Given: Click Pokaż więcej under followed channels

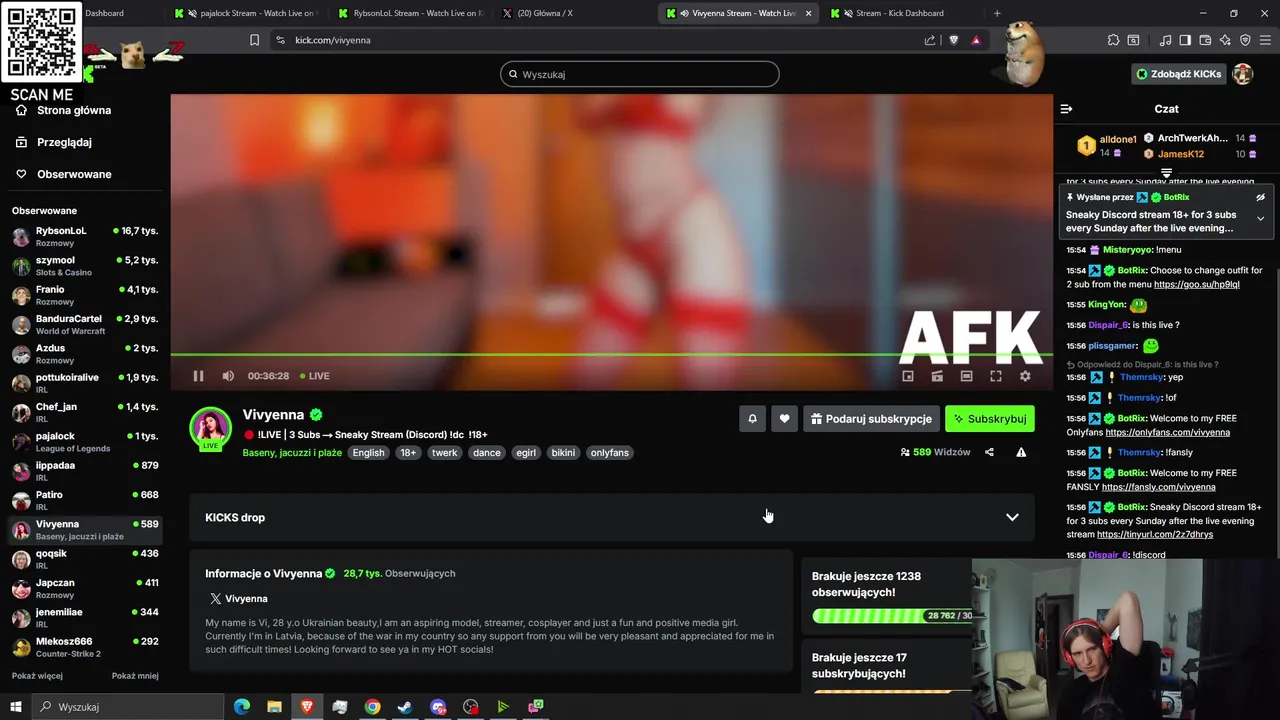Looking at the screenshot, I should point(37,676).
